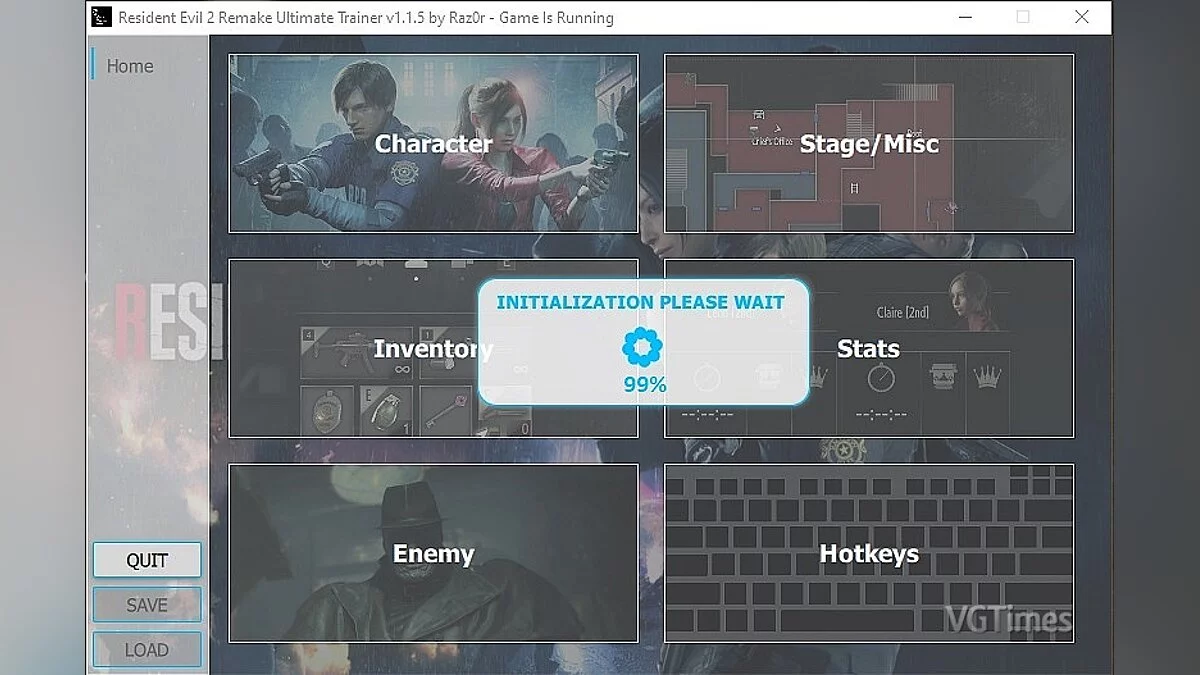The image size is (1200, 675).
Task: Open the Stage/Misc tile
Action: pyautogui.click(x=869, y=143)
